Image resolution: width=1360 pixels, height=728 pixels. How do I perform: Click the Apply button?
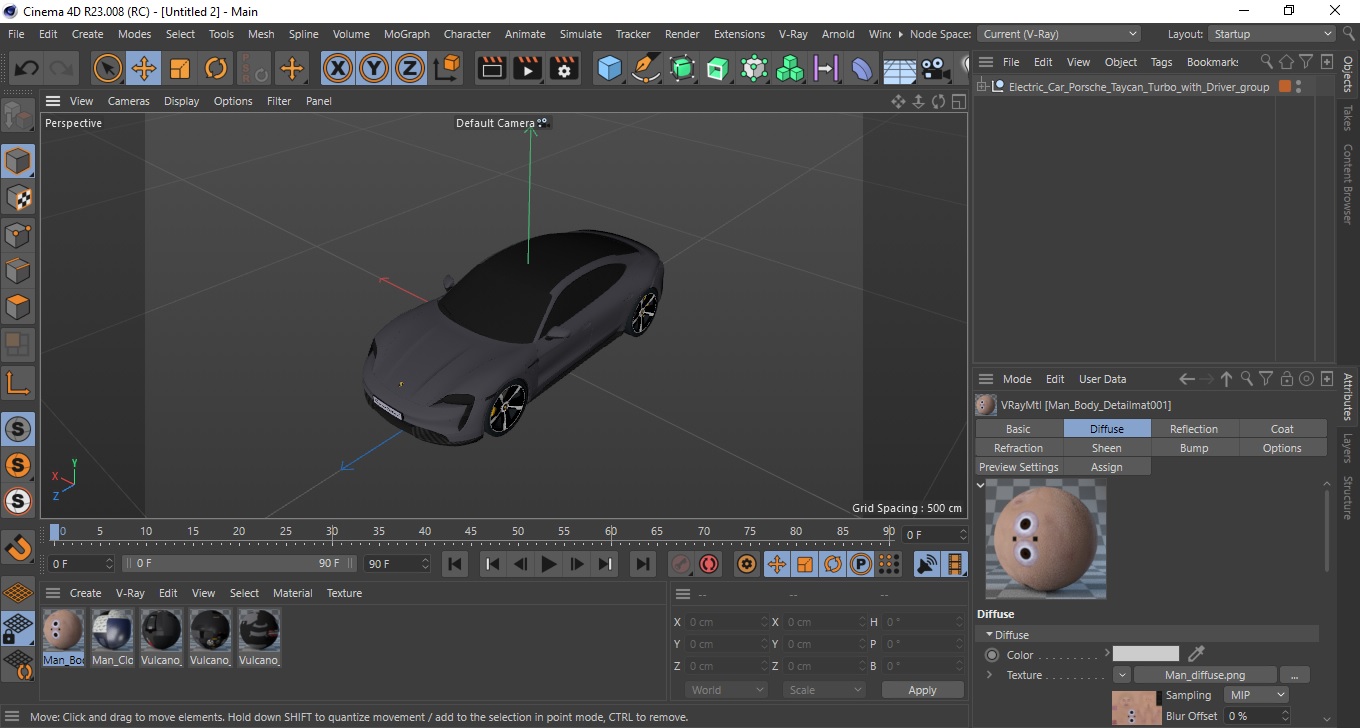(922, 690)
